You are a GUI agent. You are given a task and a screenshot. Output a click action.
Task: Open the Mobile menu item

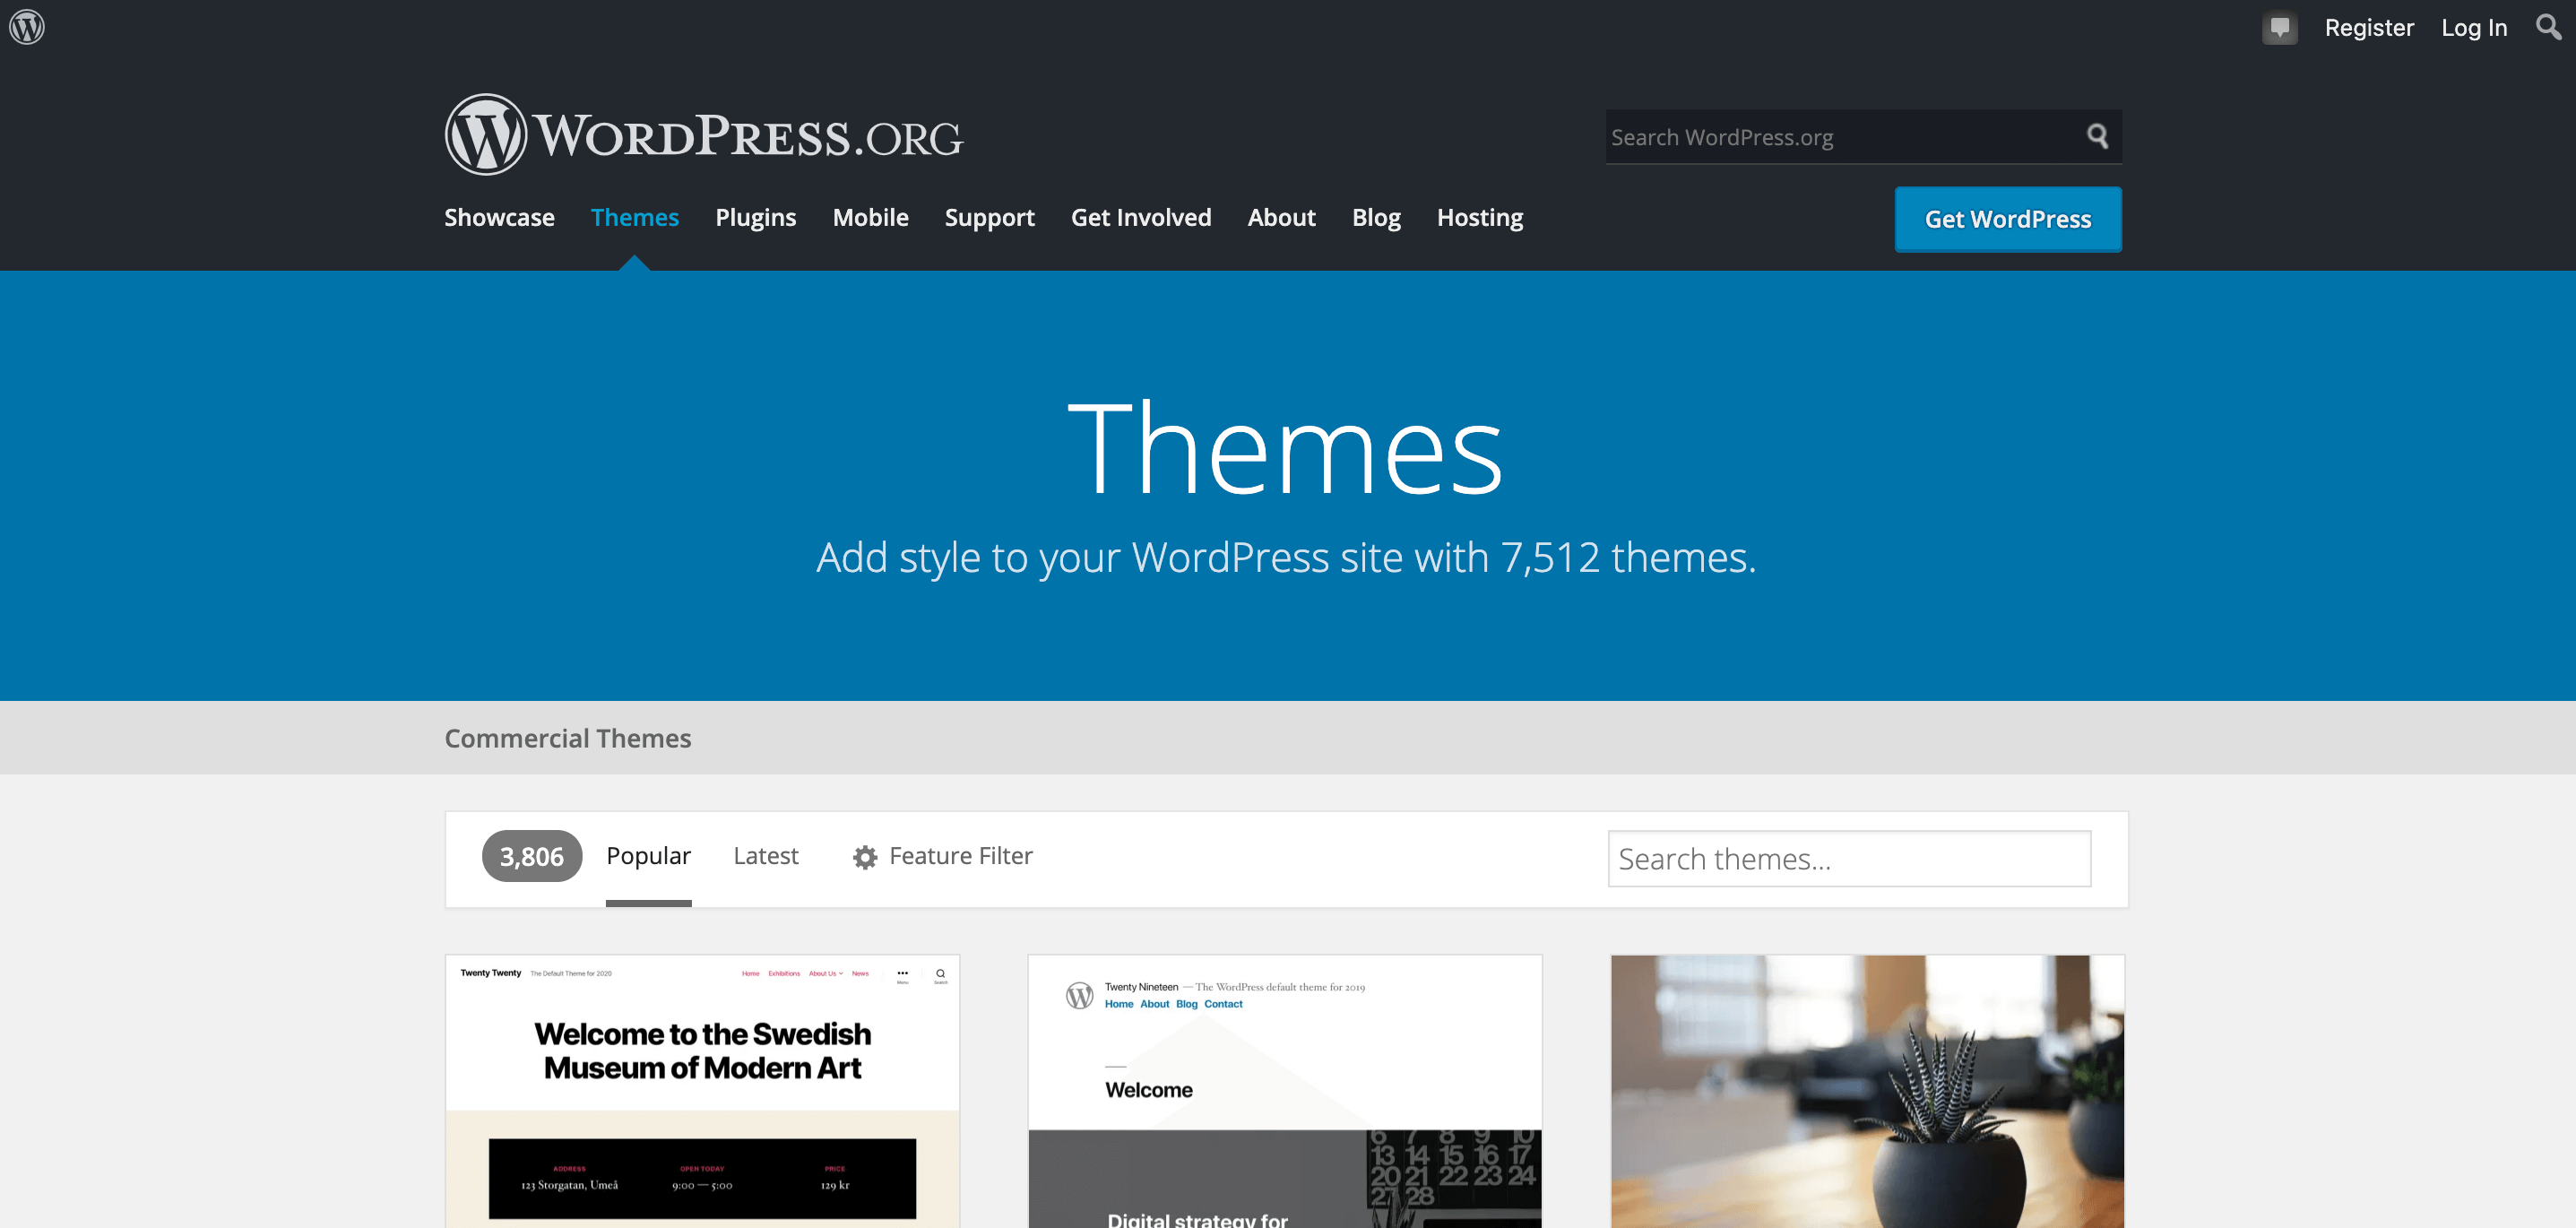(870, 217)
